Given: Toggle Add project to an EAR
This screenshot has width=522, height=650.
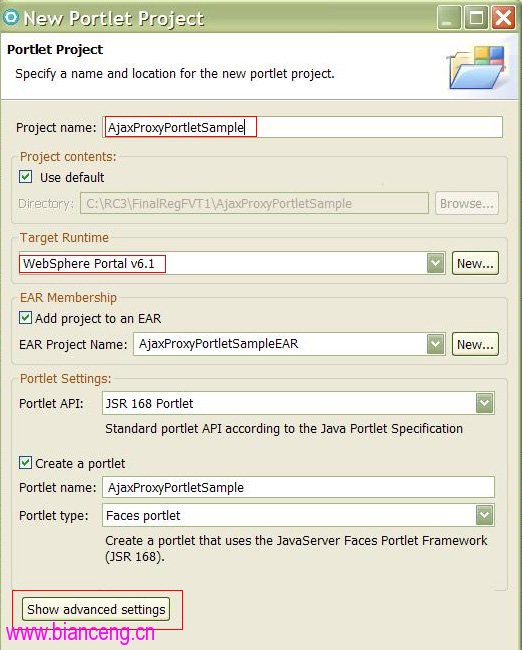Looking at the screenshot, I should click(x=26, y=318).
